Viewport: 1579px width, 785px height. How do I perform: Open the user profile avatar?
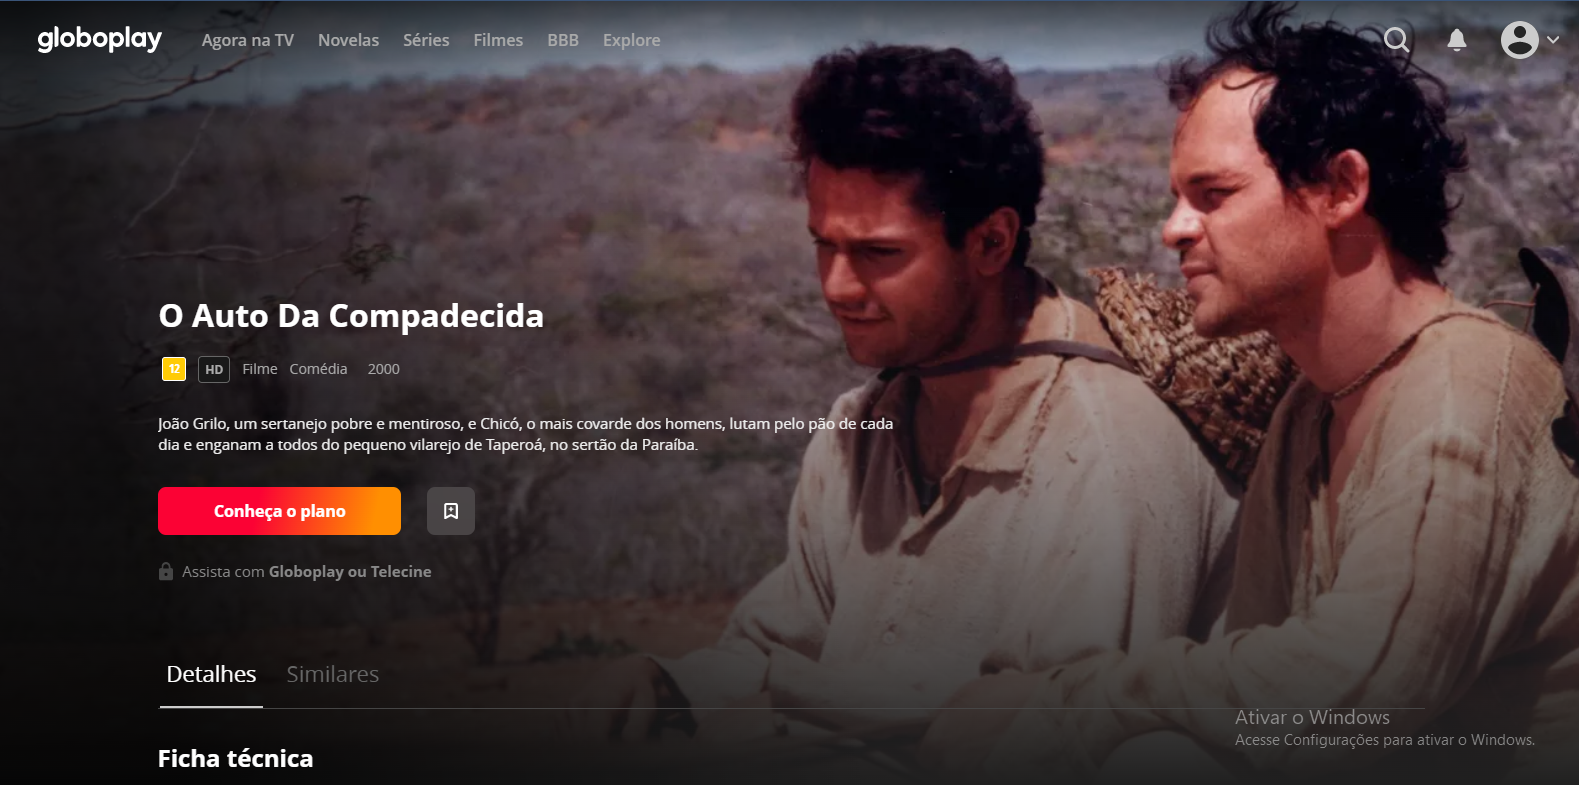(1519, 40)
